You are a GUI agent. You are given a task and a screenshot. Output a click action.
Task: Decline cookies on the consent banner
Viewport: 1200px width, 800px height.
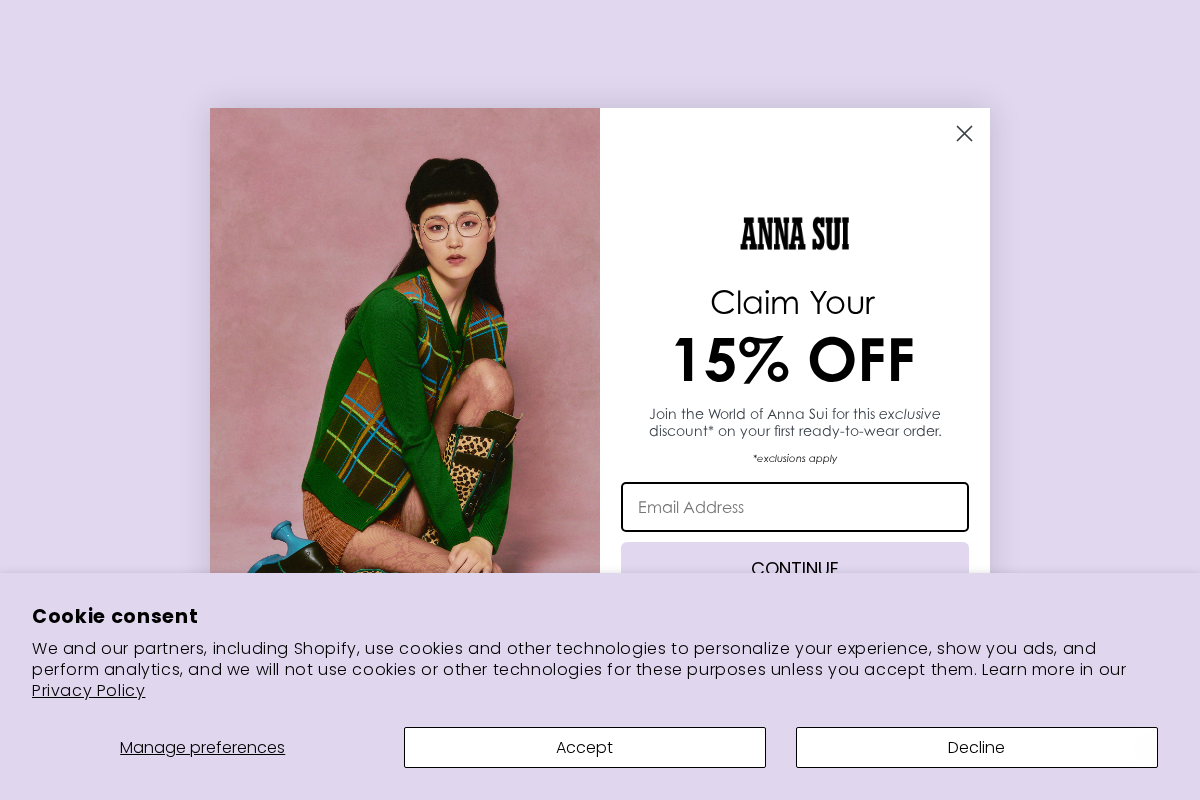976,747
